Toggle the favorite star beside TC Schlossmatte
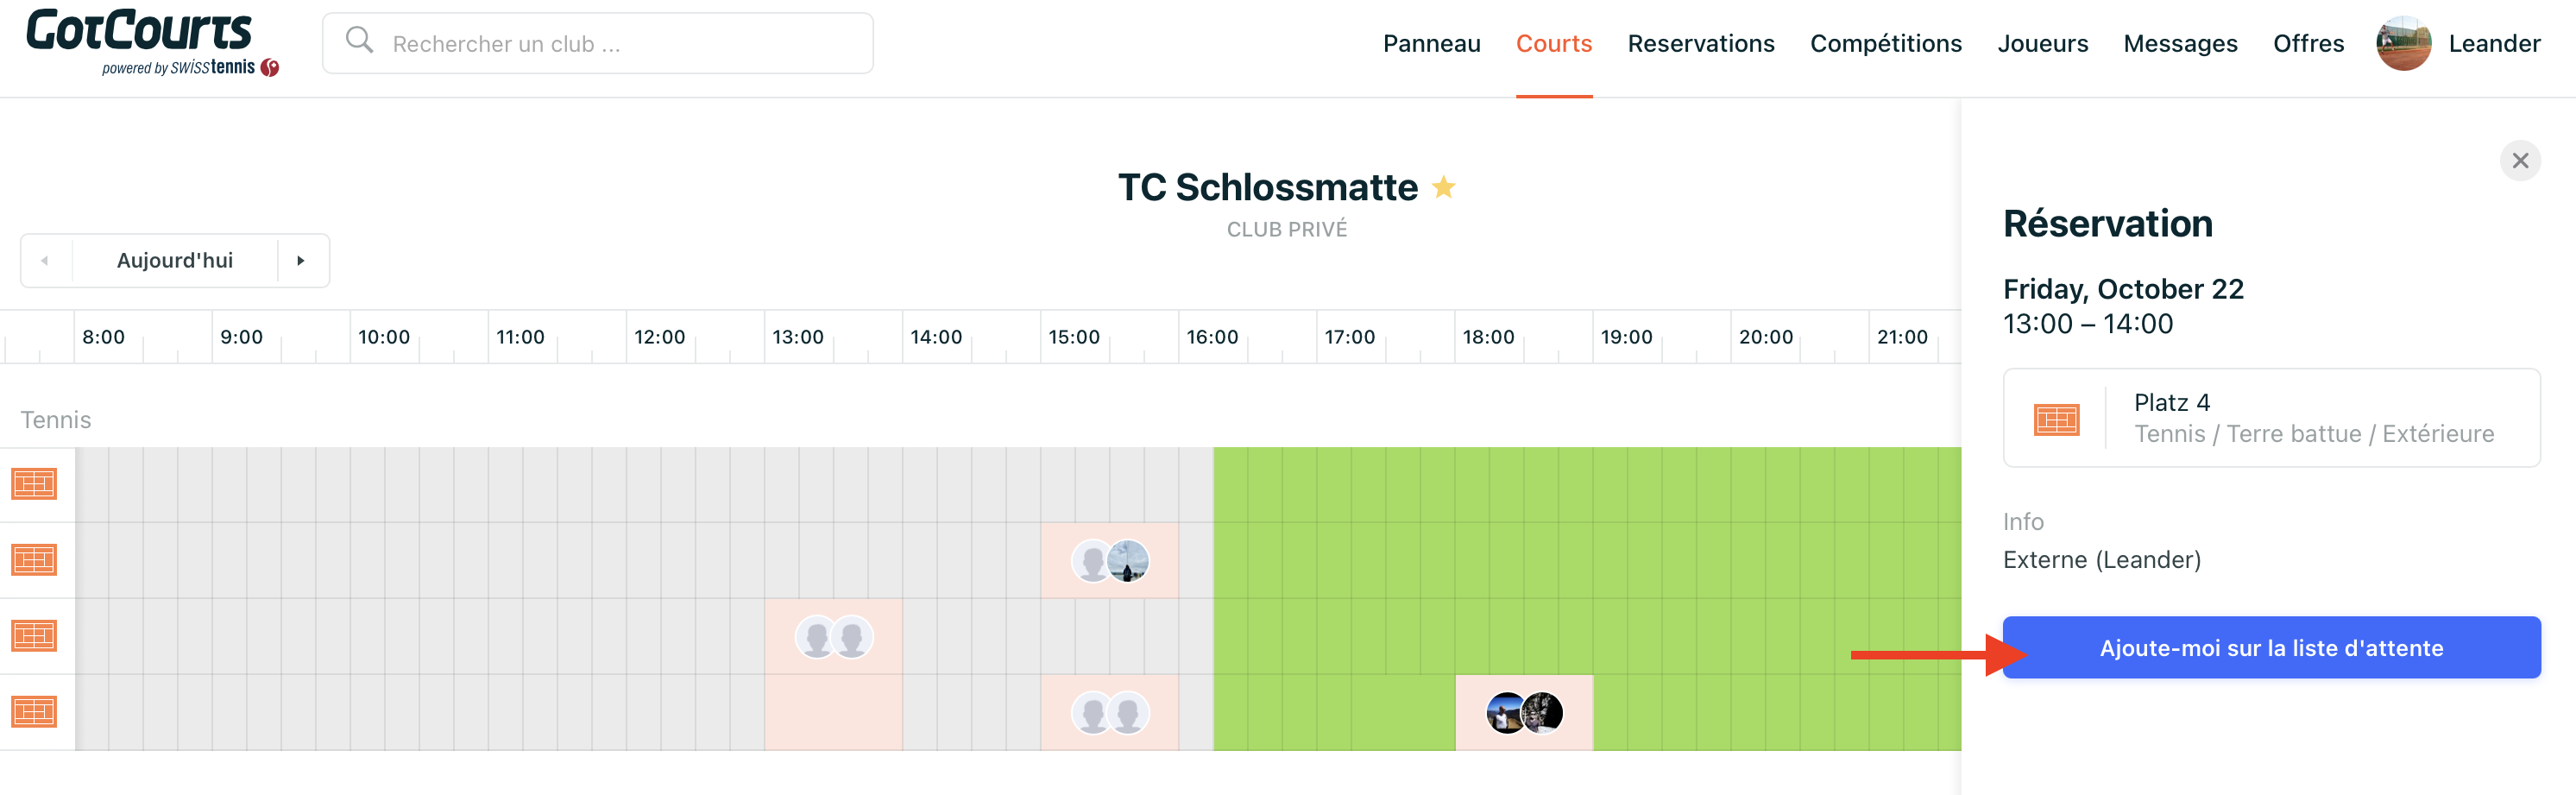This screenshot has width=2576, height=795. (x=1443, y=187)
